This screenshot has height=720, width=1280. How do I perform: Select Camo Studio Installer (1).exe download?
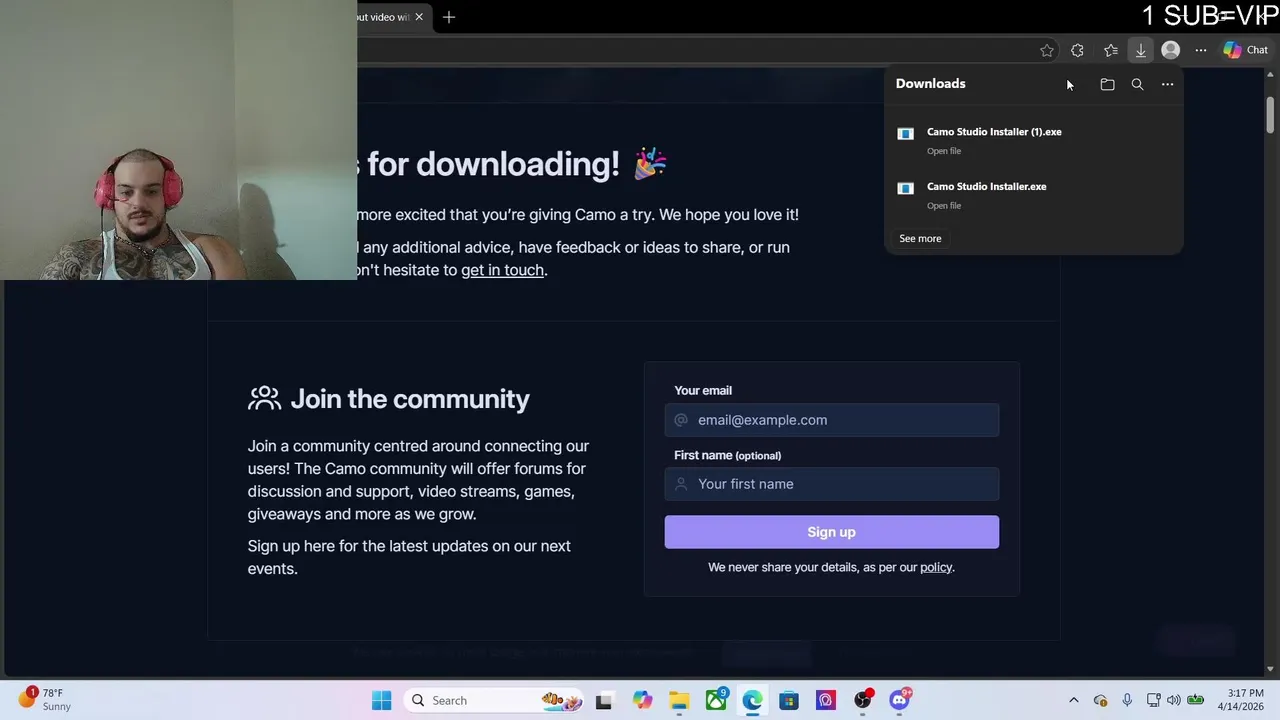(994, 132)
